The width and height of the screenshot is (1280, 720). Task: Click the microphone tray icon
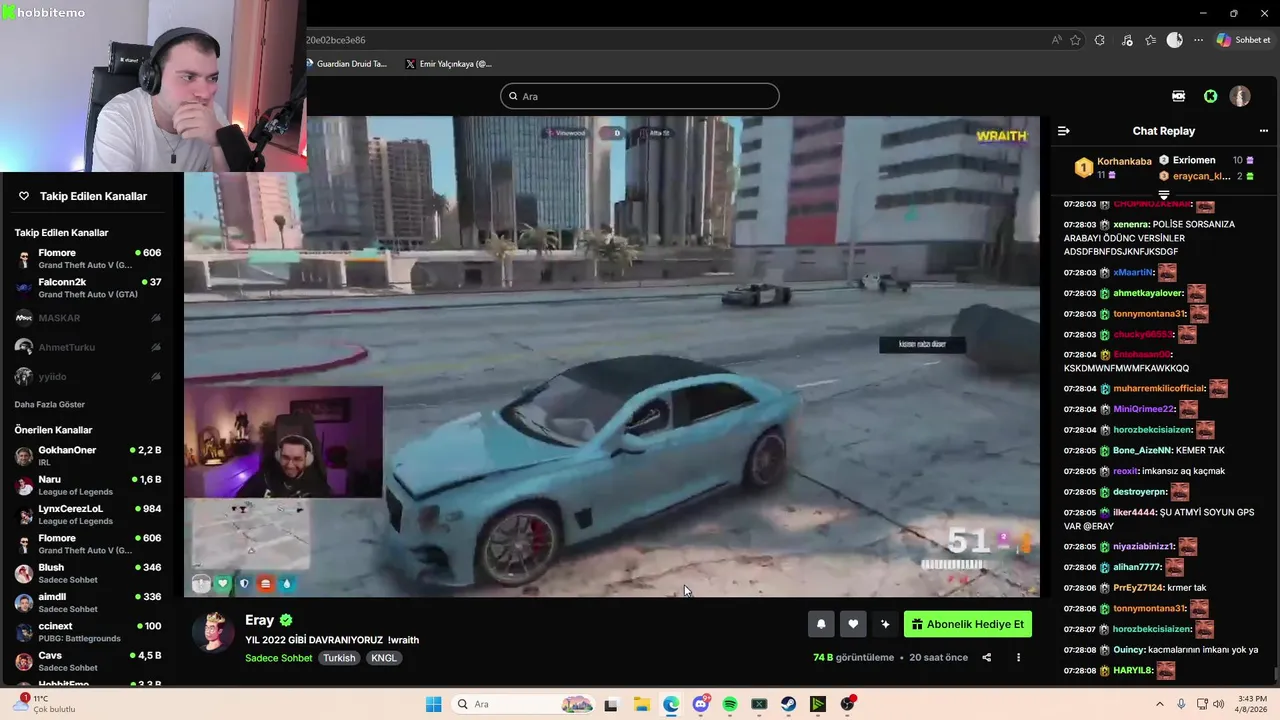pos(1181,704)
